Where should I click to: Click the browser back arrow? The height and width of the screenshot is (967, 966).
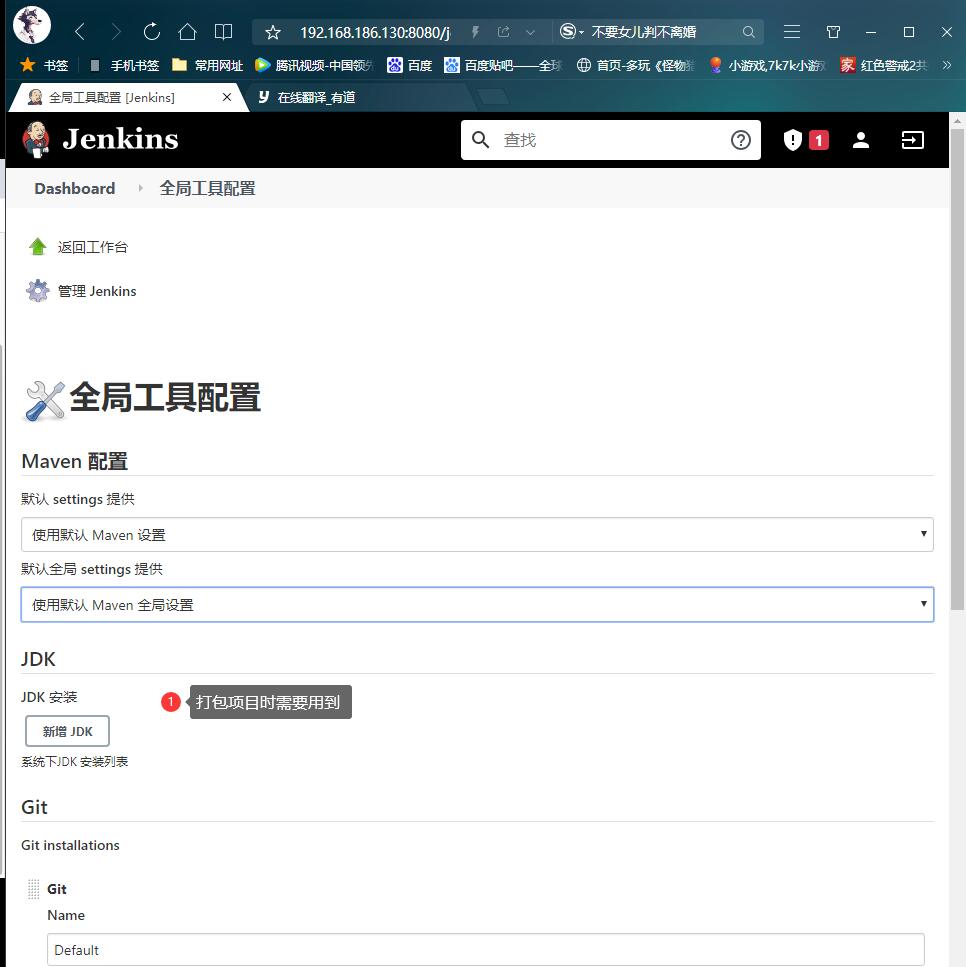tap(80, 31)
